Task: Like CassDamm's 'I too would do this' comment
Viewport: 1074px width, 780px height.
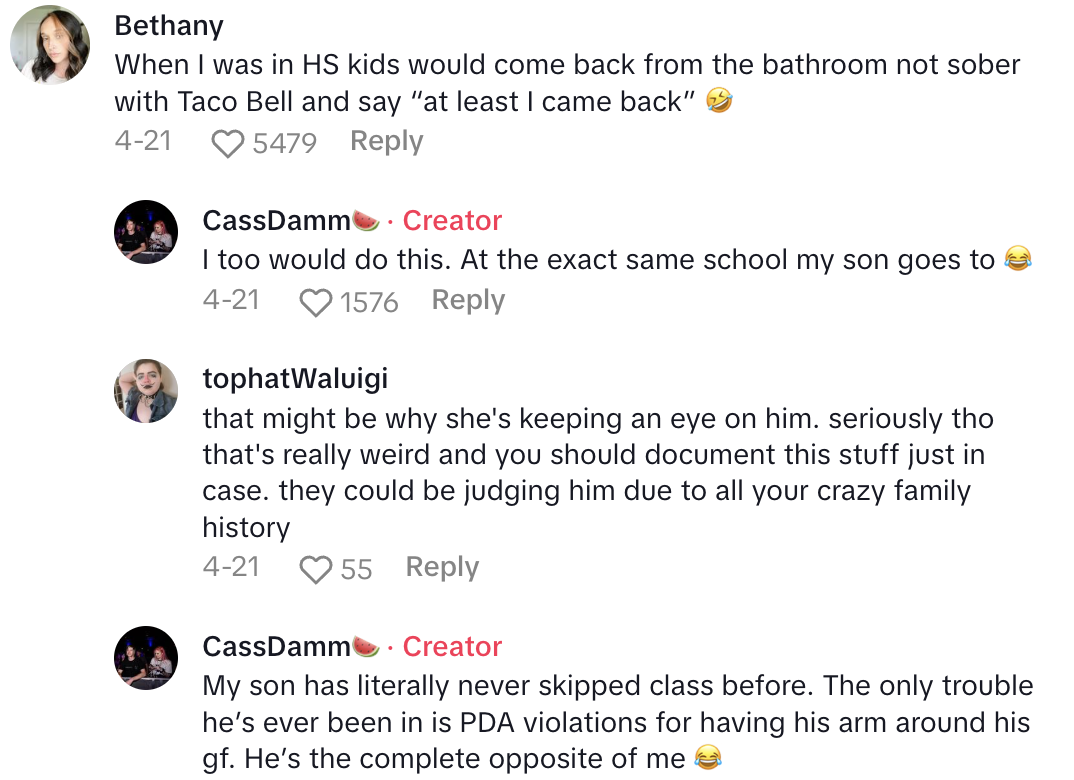Action: (316, 302)
